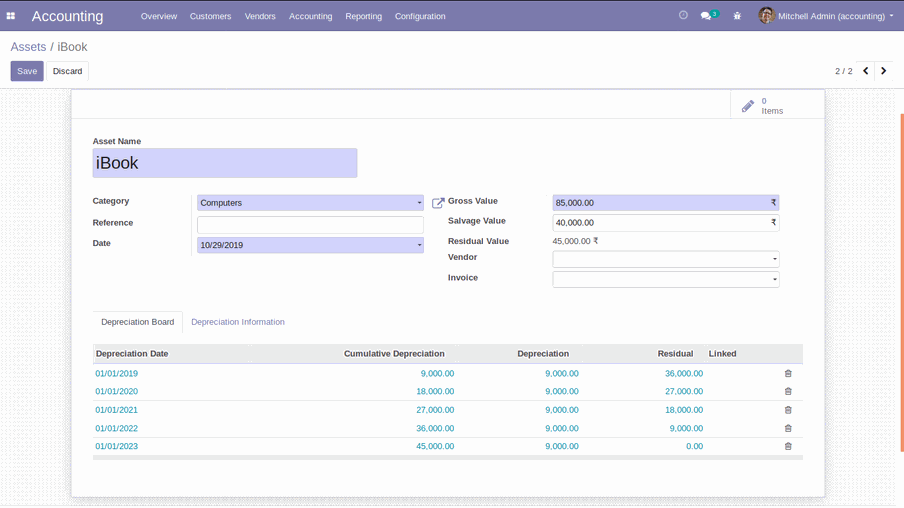The image size is (904, 508).
Task: Click the Depreciation column header
Action: click(x=543, y=353)
